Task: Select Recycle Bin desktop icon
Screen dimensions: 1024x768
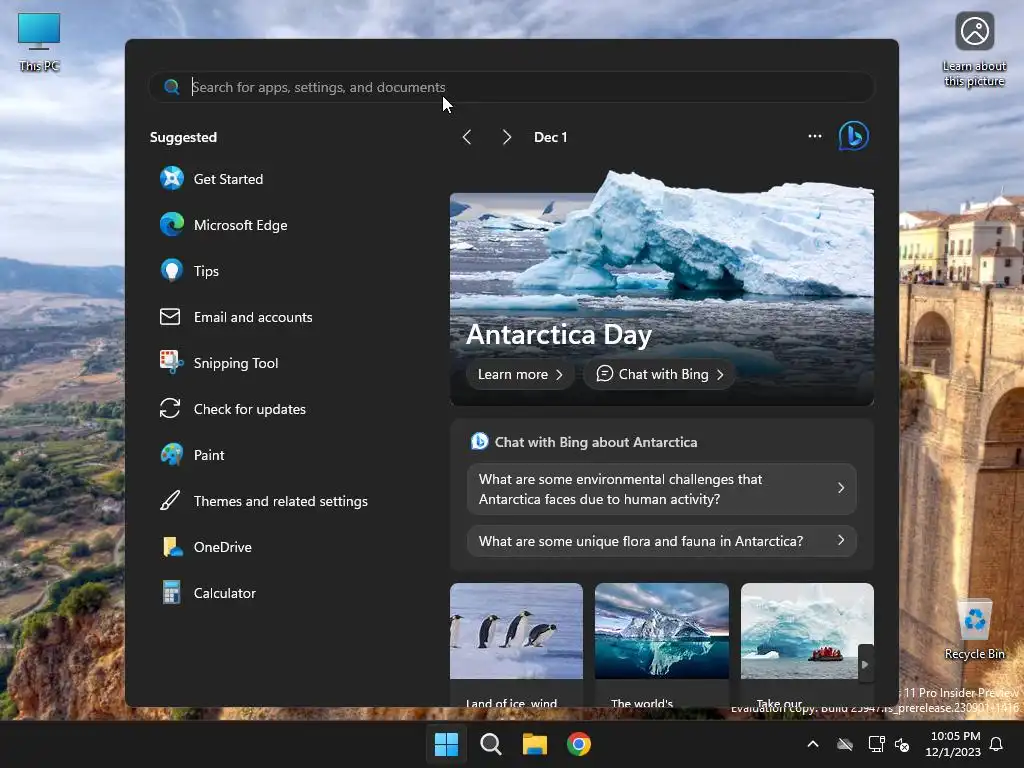Action: (974, 630)
